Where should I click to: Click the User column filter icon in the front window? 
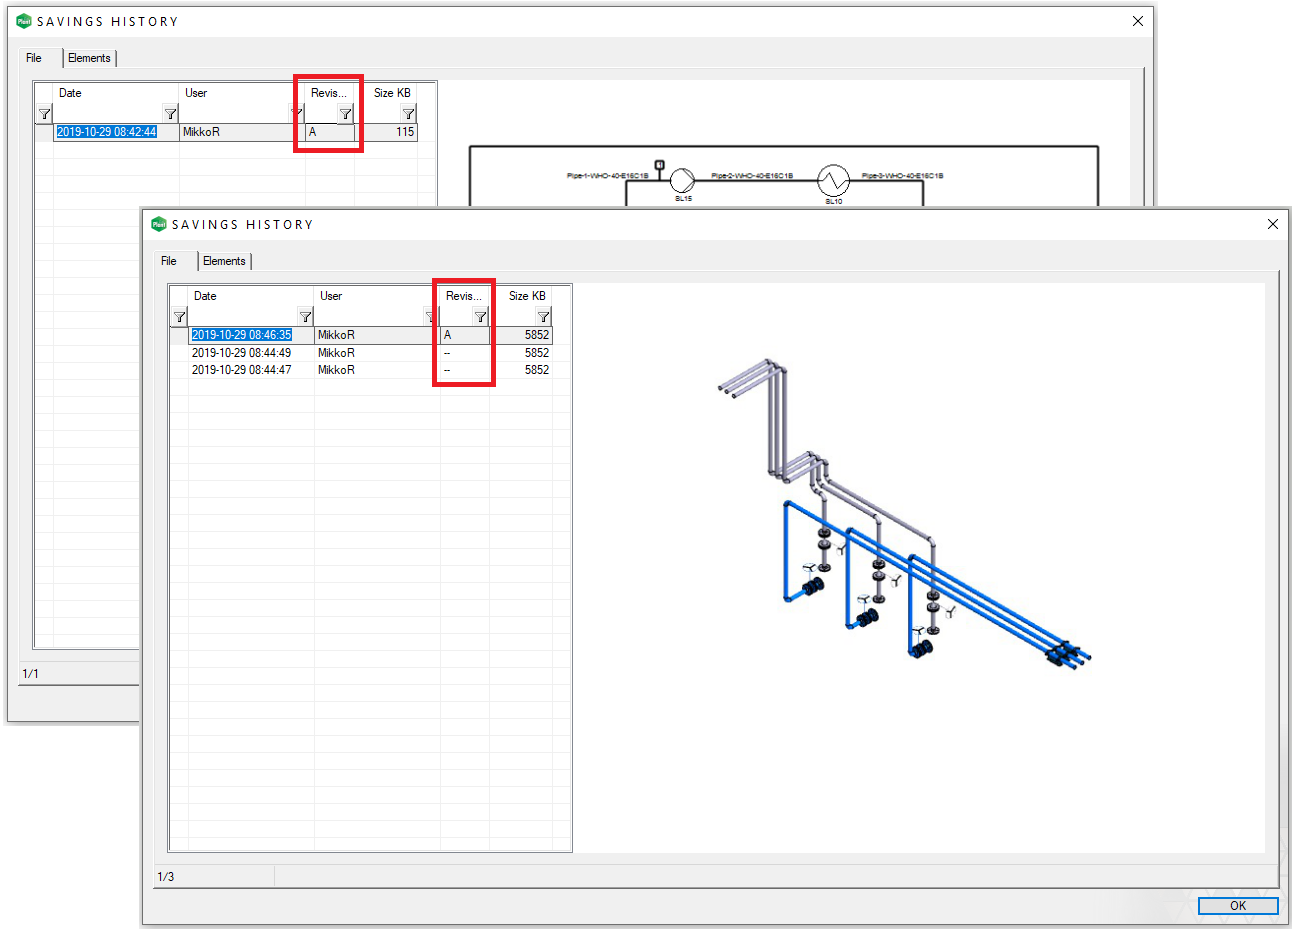click(x=430, y=317)
